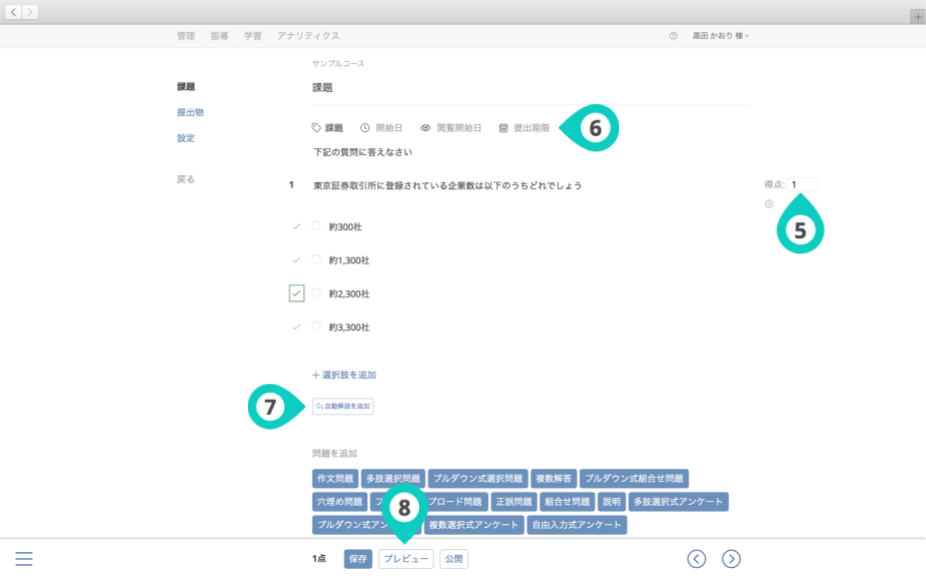Click the clock icon for 開始日

[x=365, y=128]
